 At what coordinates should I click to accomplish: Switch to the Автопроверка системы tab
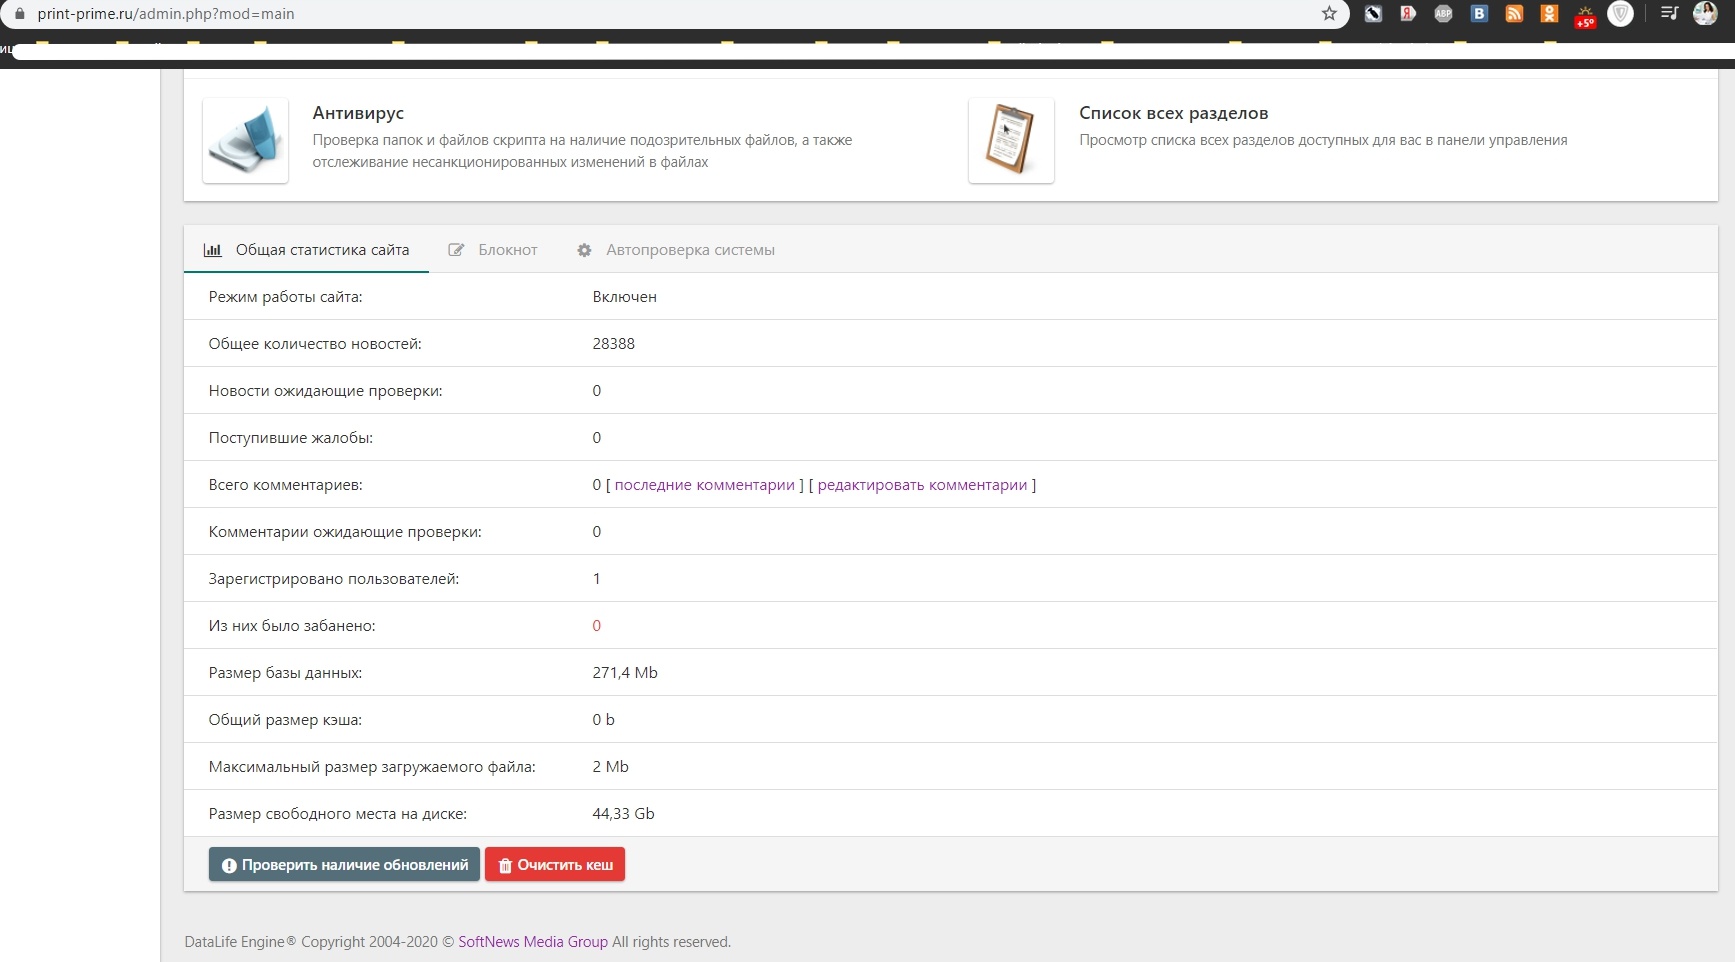coord(676,250)
